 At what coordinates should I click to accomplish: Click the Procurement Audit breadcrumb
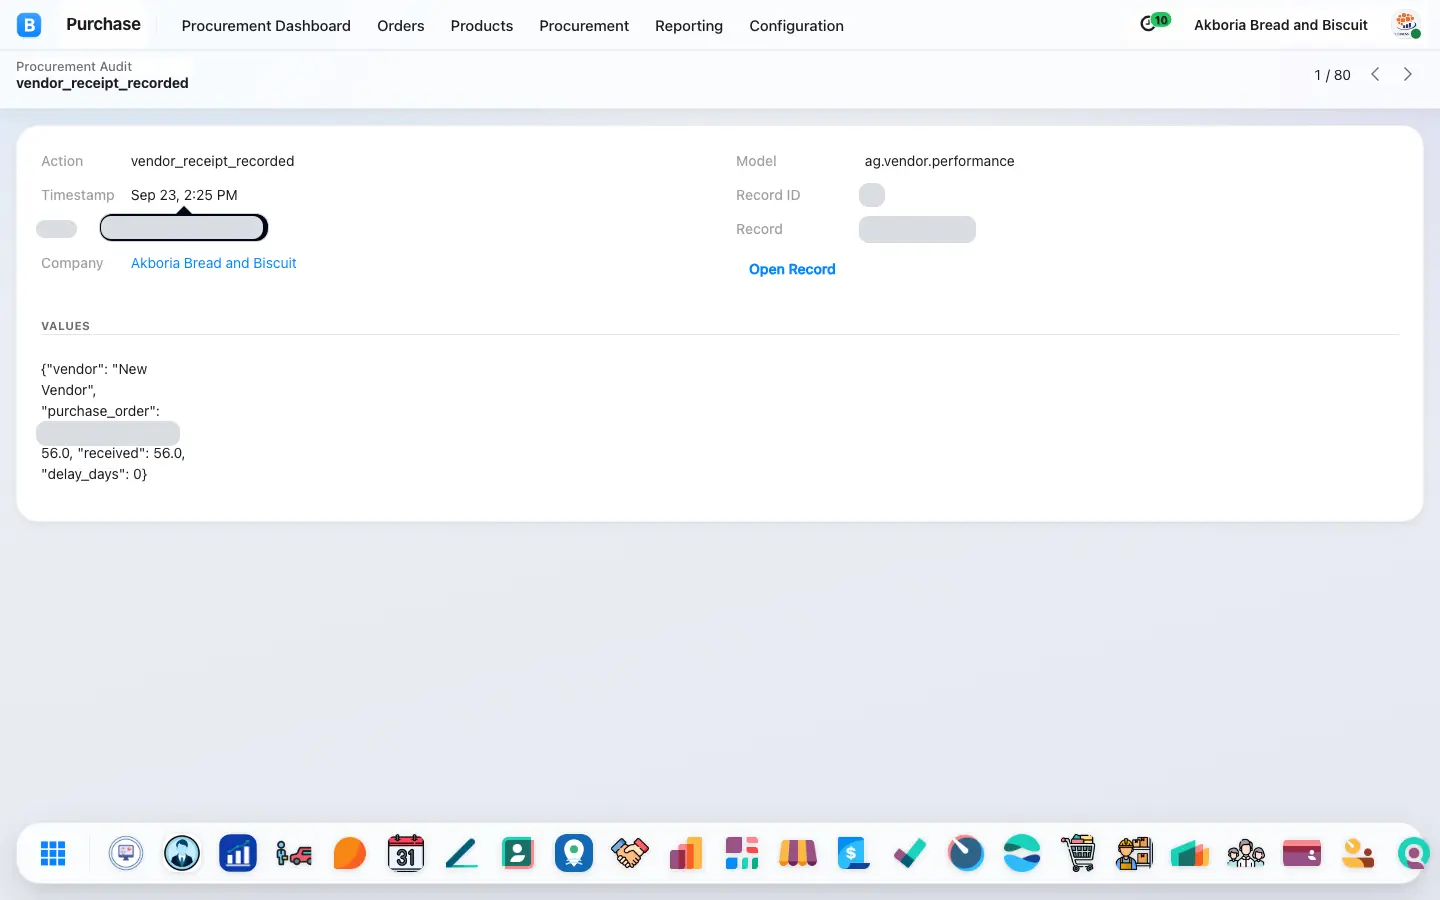pos(74,66)
